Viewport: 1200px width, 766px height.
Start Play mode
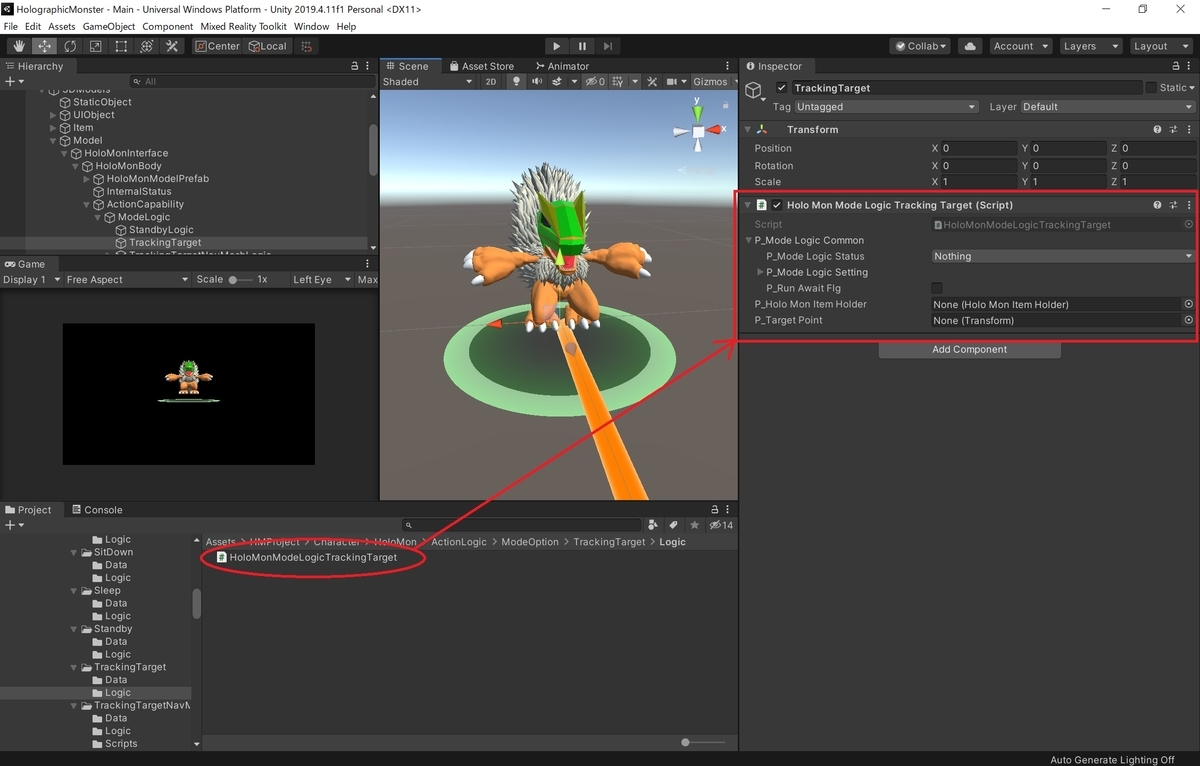point(557,46)
